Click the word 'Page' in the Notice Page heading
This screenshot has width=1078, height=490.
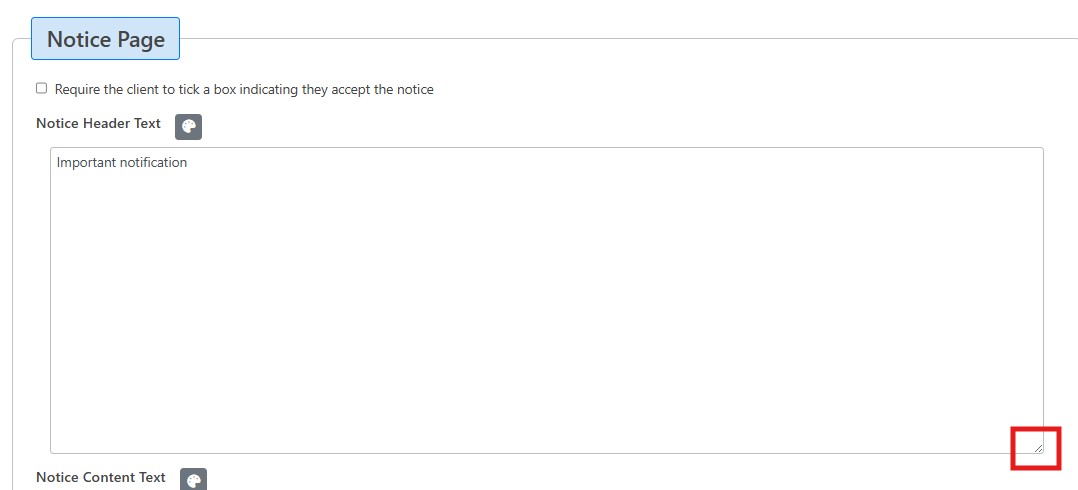(x=140, y=40)
